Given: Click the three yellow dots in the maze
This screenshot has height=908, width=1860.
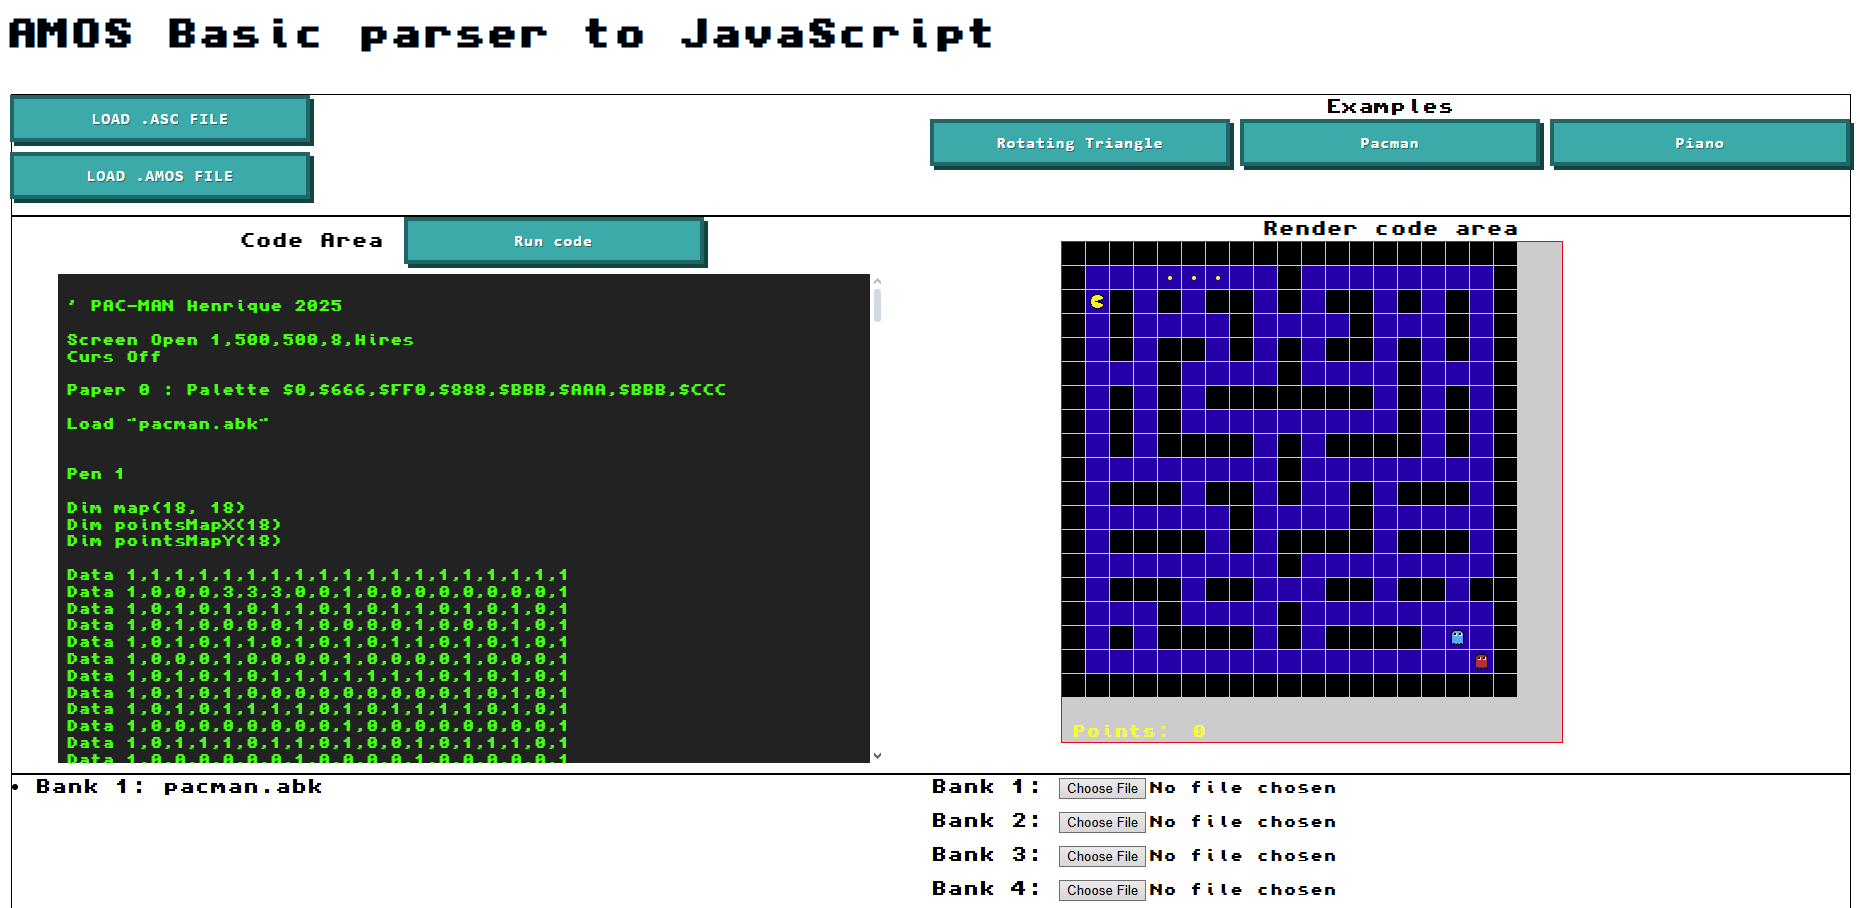Looking at the screenshot, I should 1193,278.
